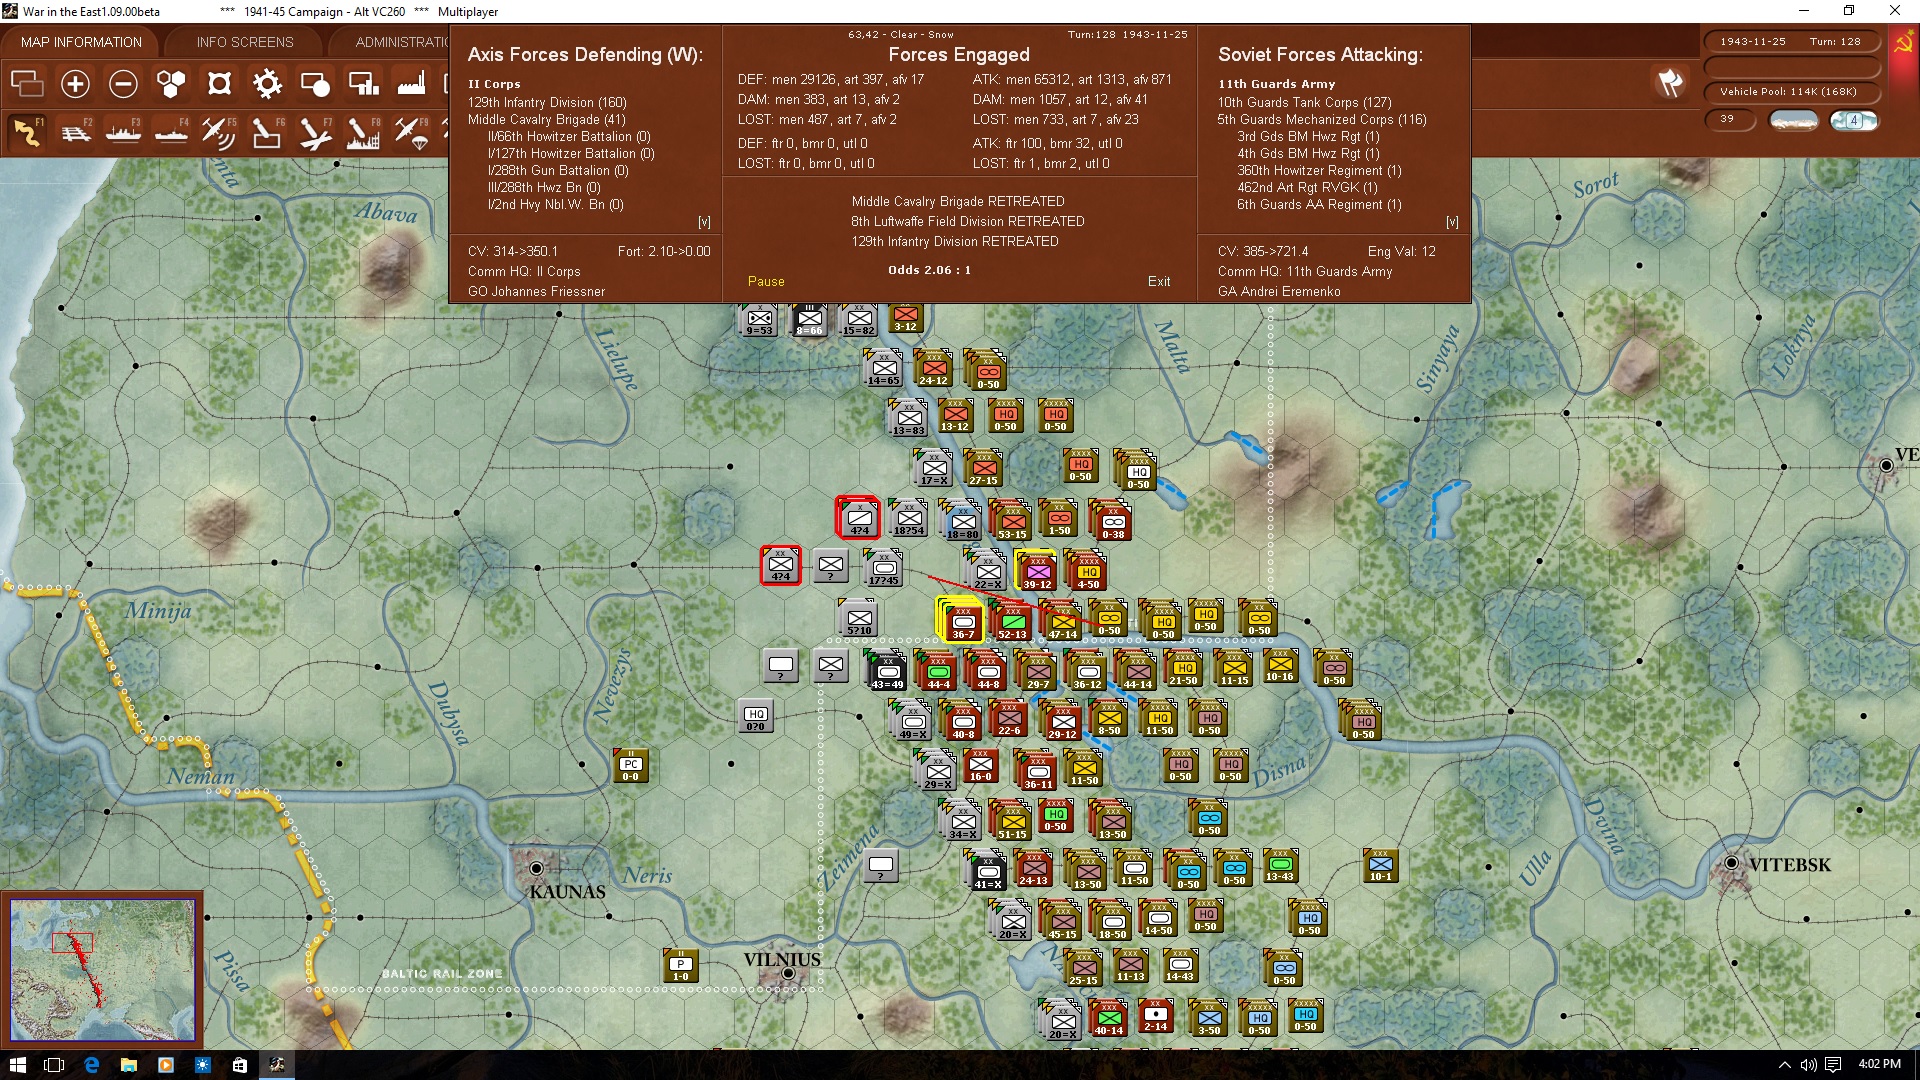
Task: Click the zoom in toolbar icon
Action: click(75, 84)
